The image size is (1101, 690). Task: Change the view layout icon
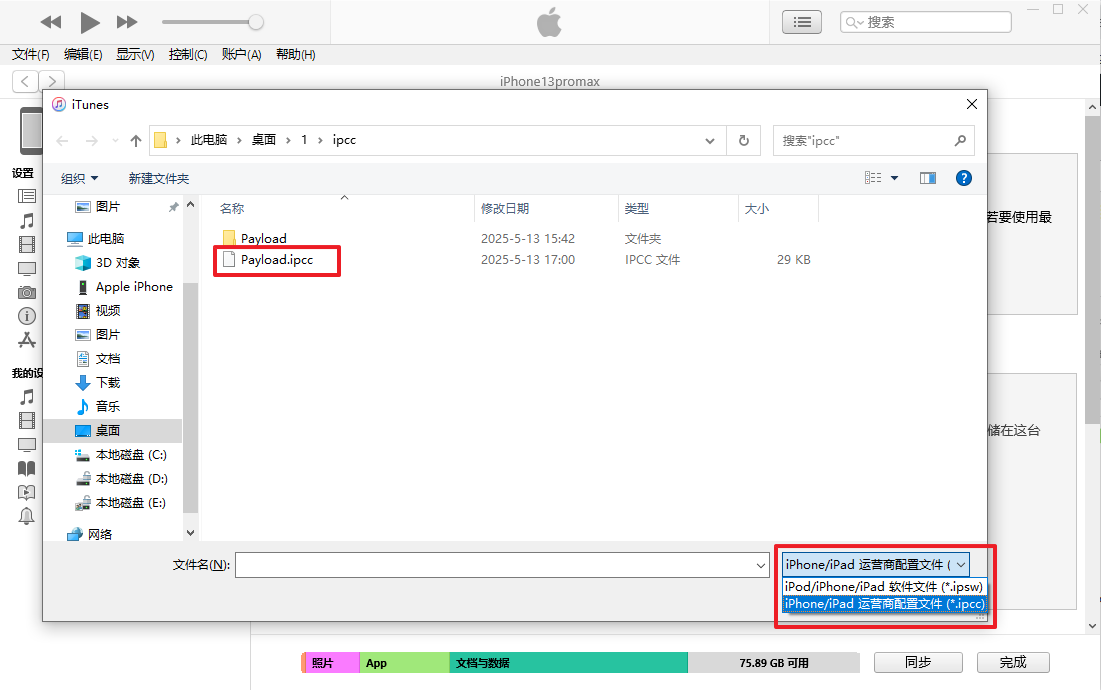(873, 178)
